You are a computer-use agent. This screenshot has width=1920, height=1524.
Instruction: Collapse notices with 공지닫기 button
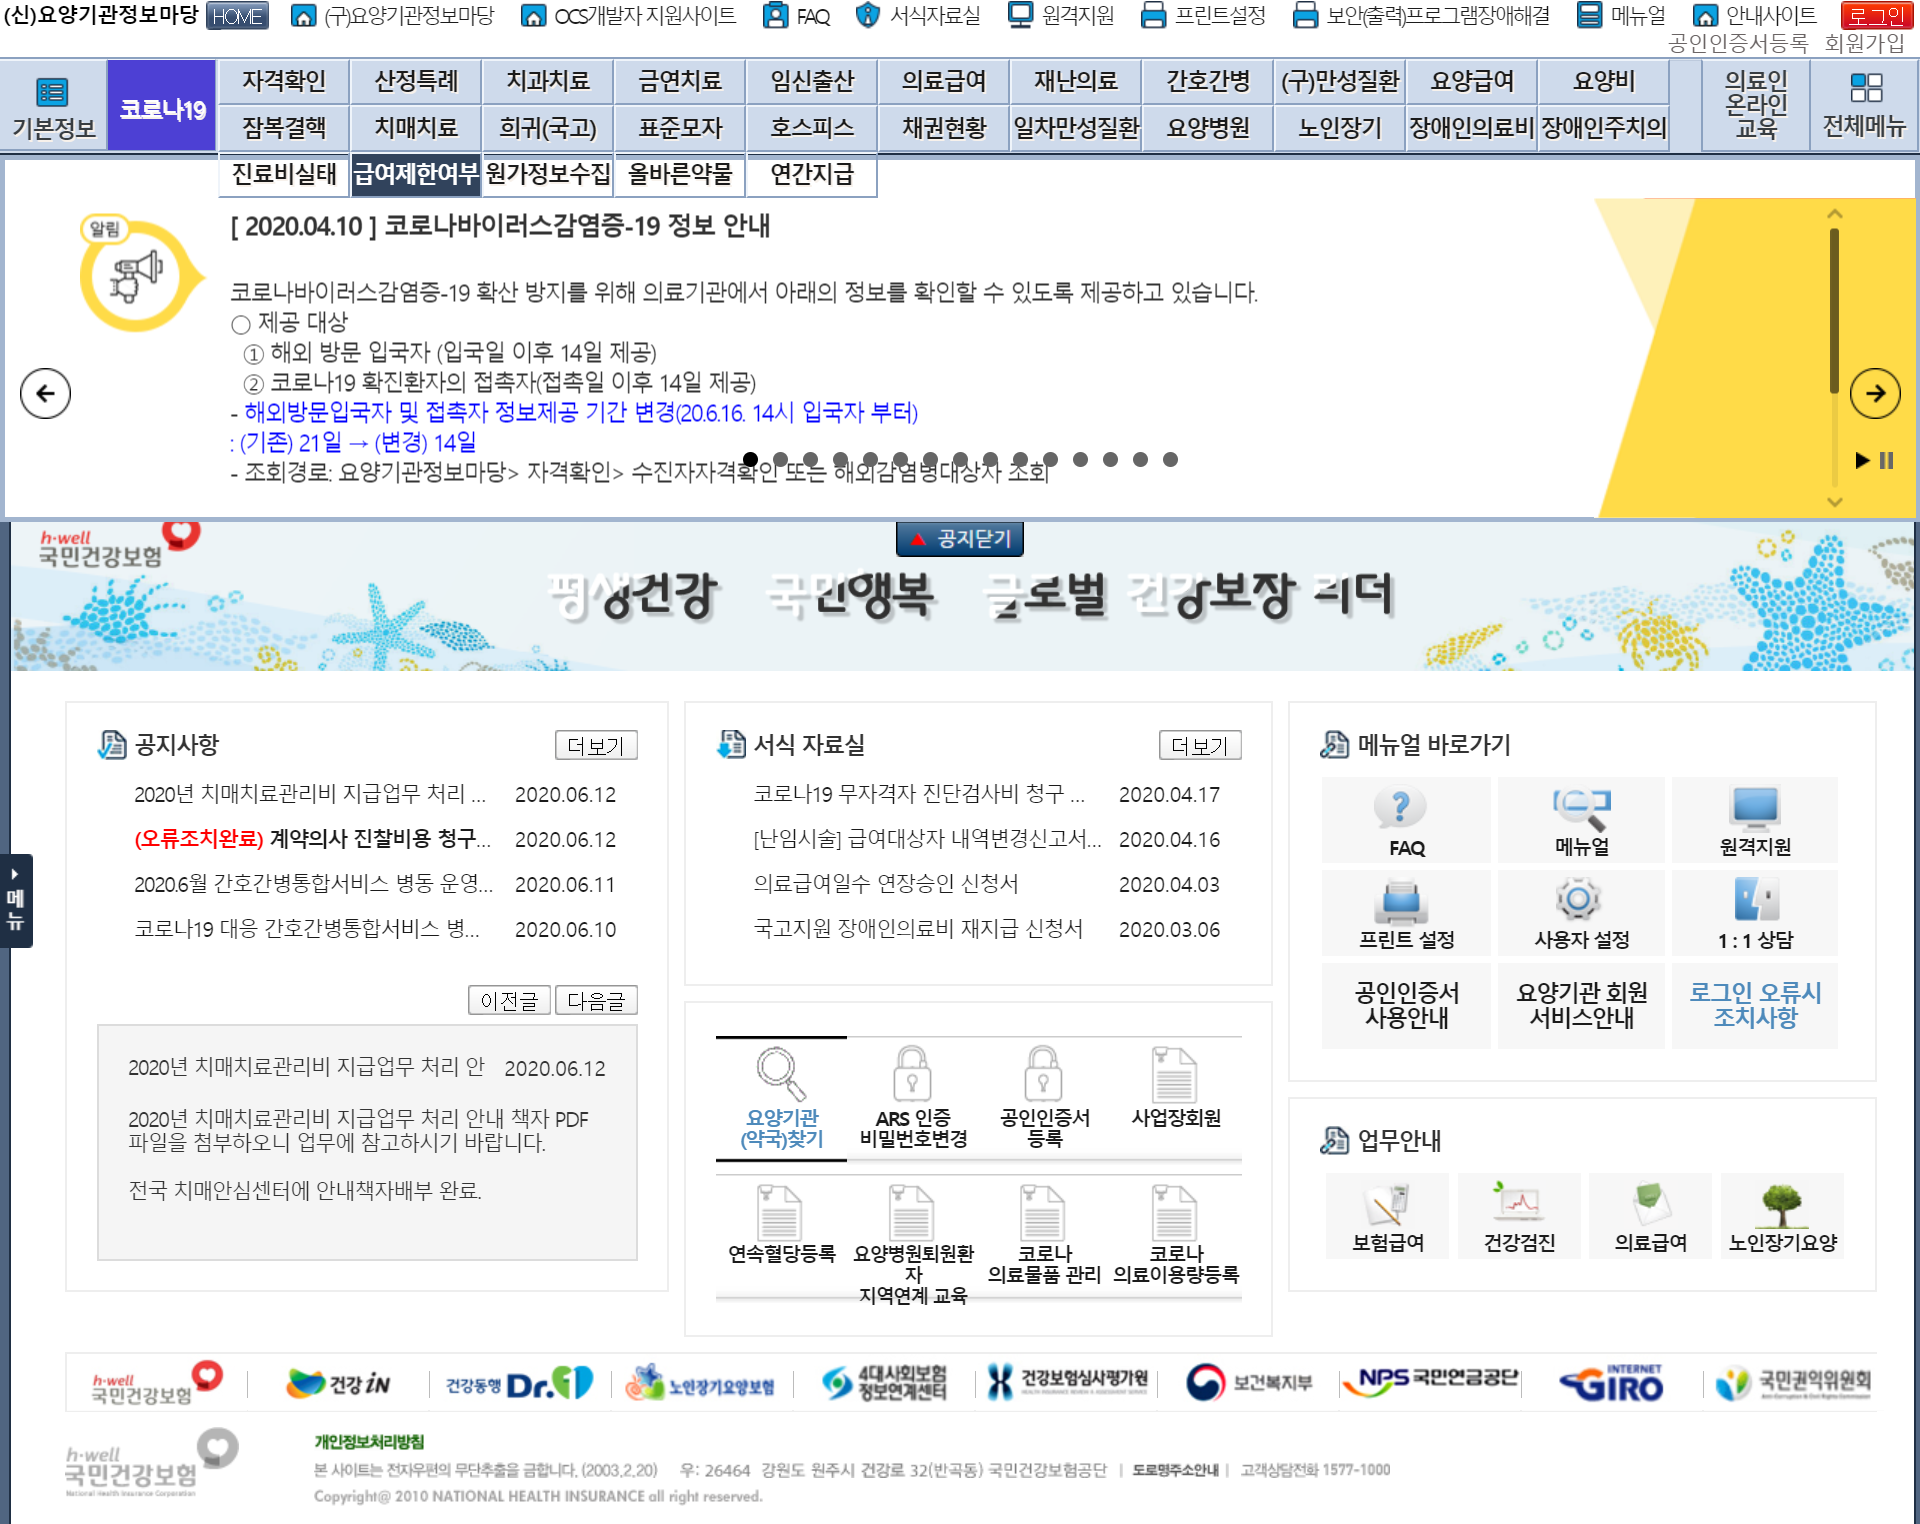click(960, 539)
